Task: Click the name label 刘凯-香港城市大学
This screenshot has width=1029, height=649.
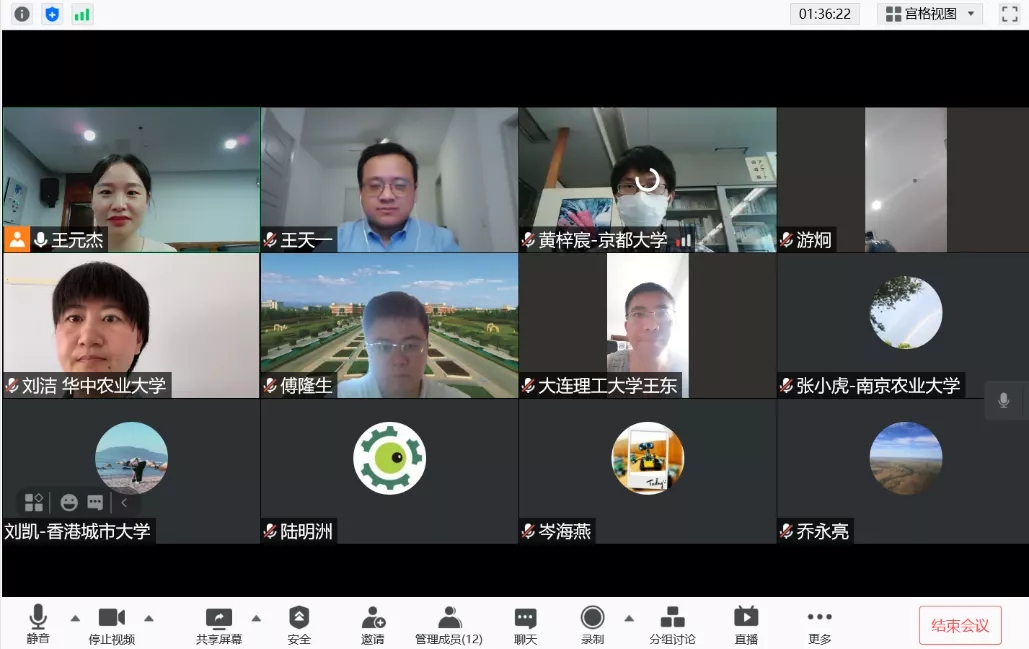Action: pyautogui.click(x=77, y=531)
